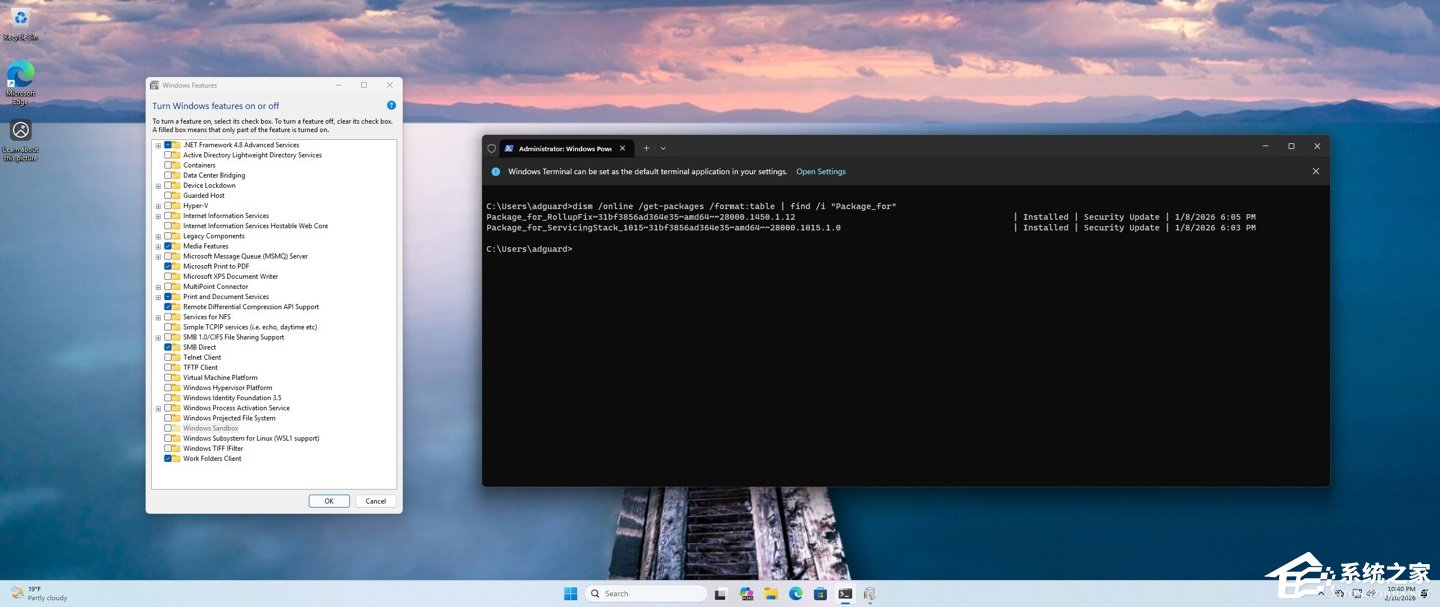This screenshot has width=1440, height=607.
Task: Select the Windows Features taskbar icon
Action: point(870,593)
